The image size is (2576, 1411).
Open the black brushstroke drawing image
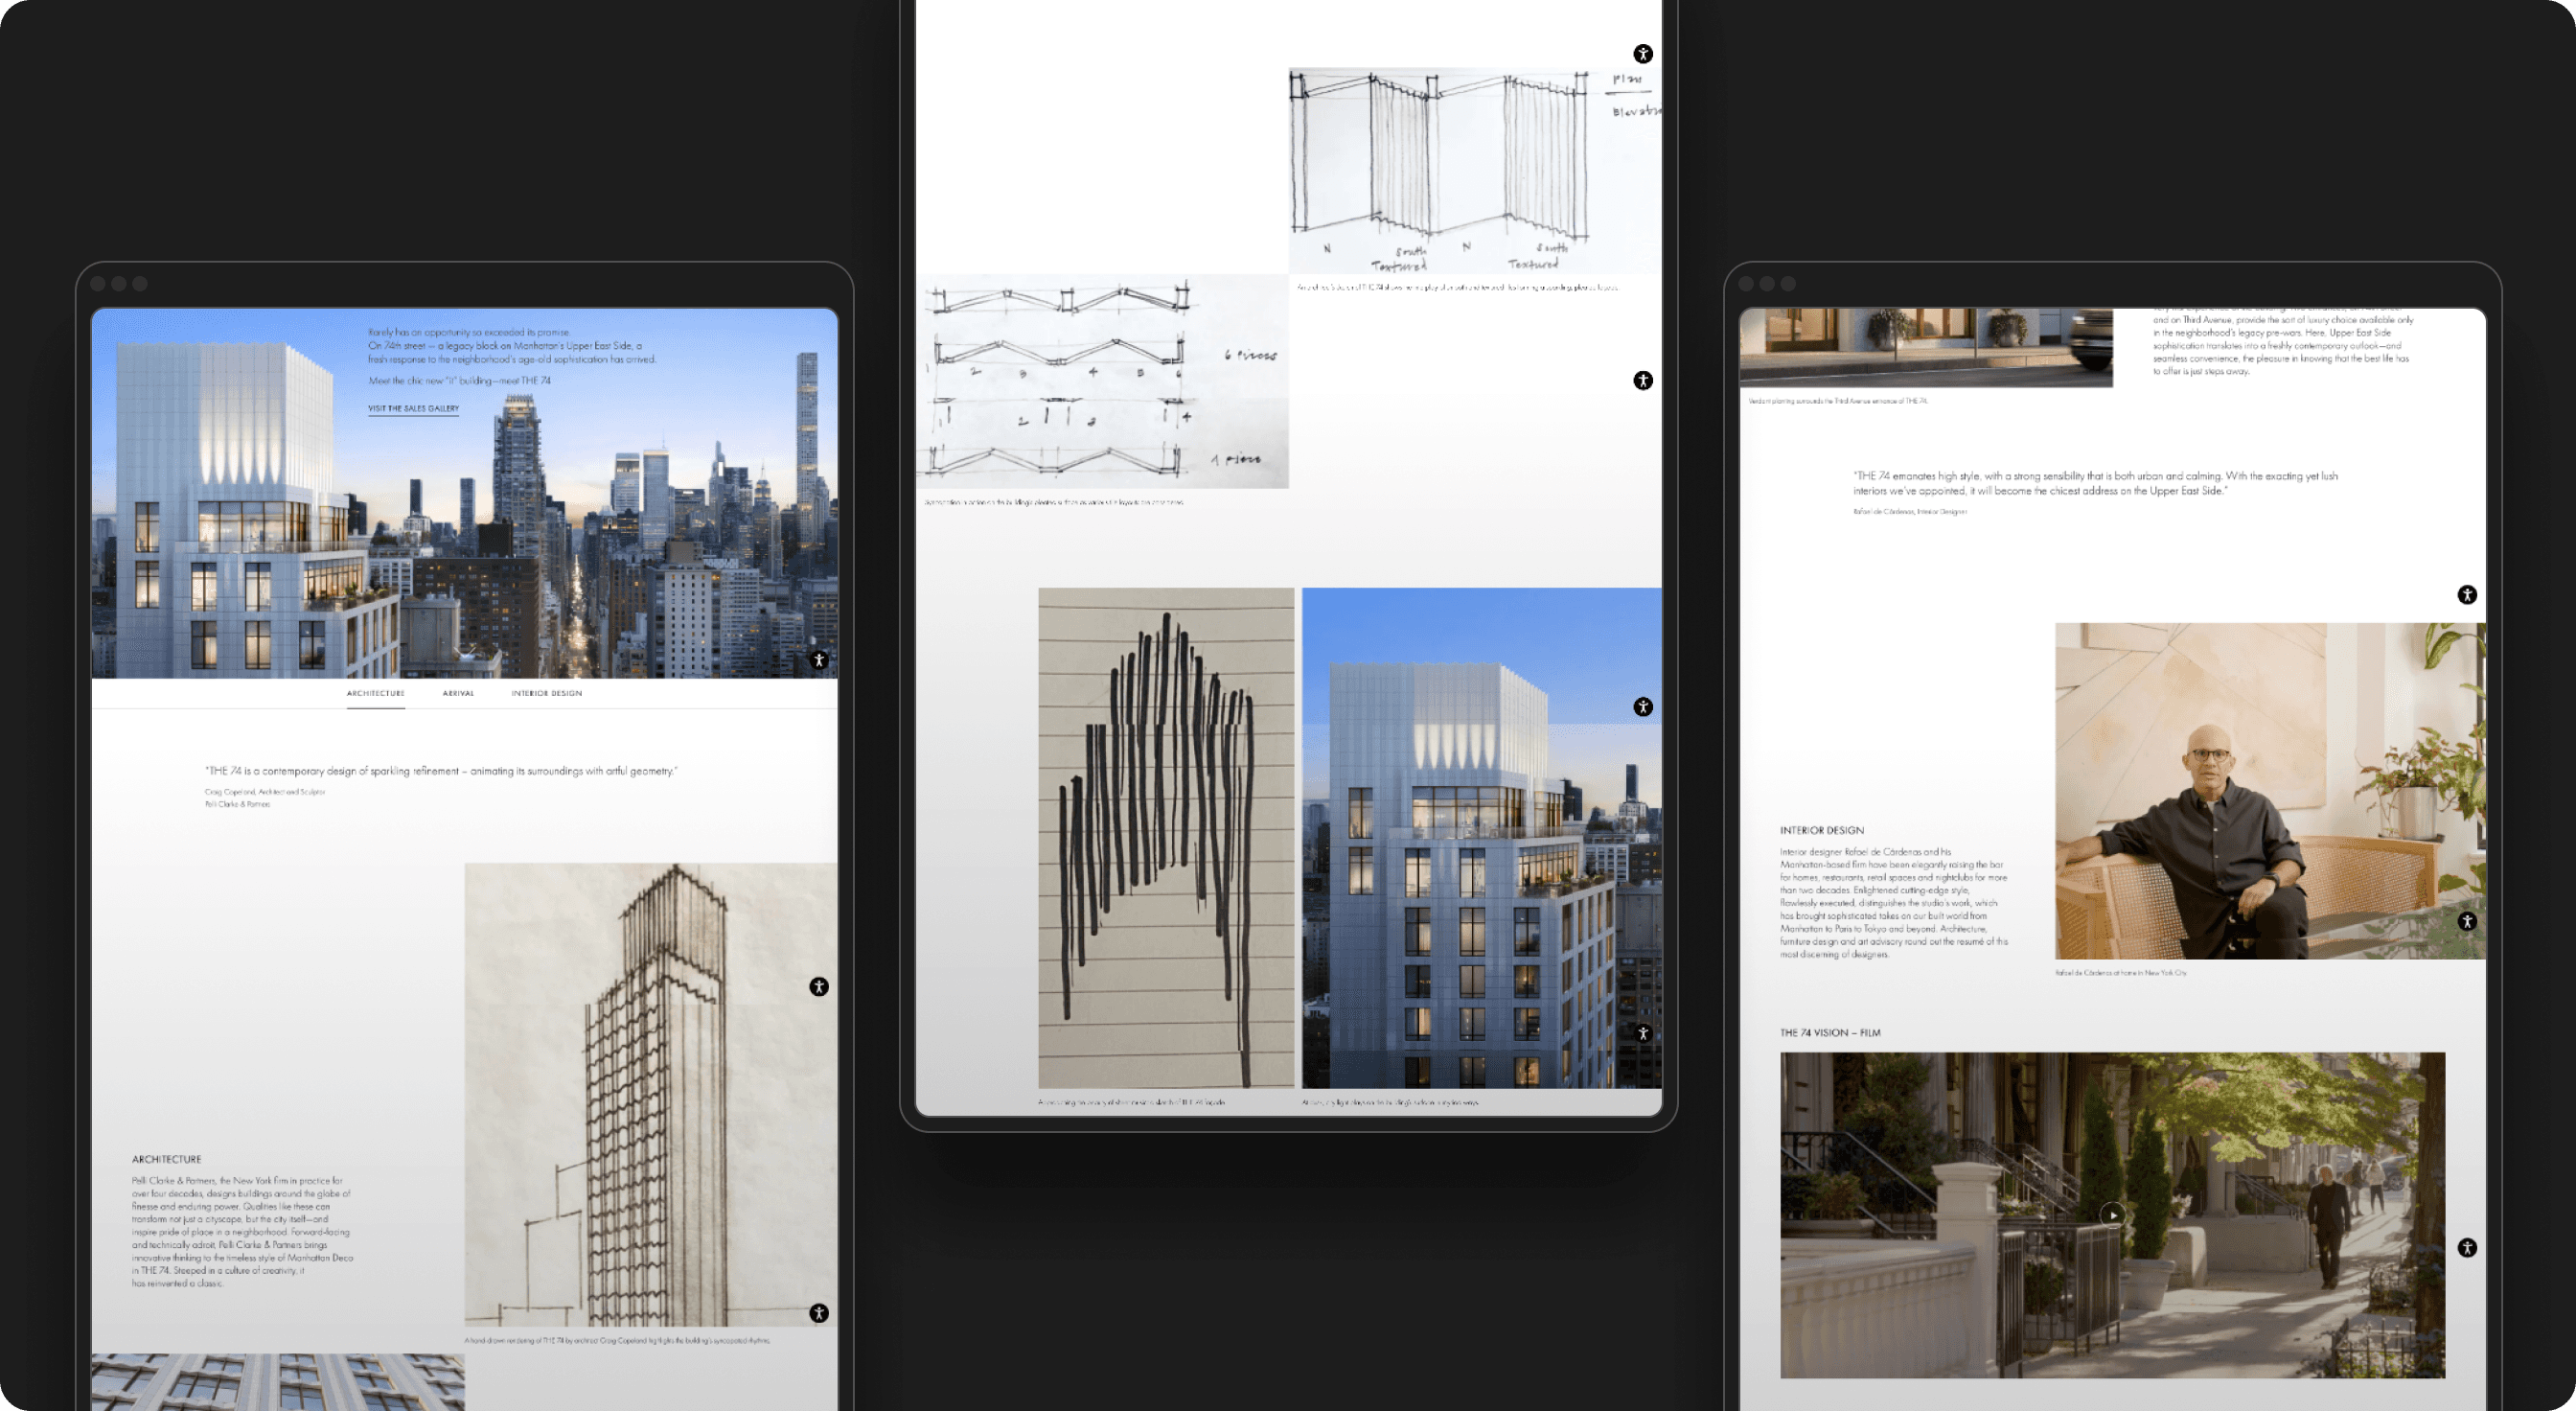coord(1165,837)
